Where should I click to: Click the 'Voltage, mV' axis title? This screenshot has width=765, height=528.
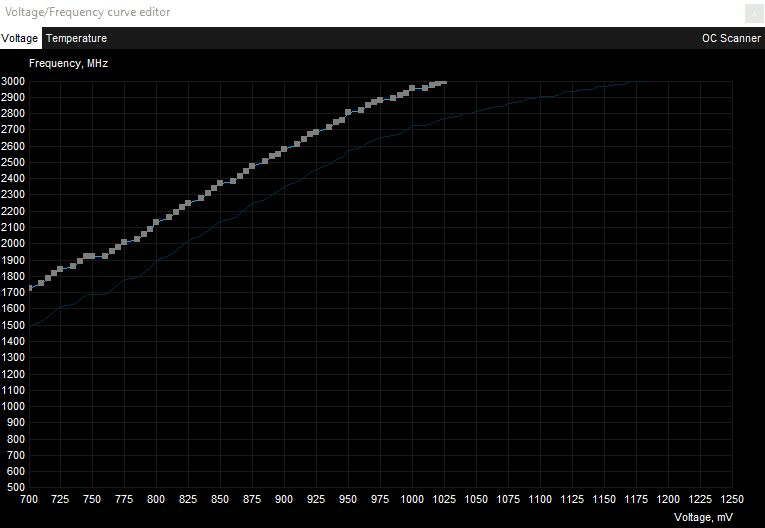click(x=703, y=517)
